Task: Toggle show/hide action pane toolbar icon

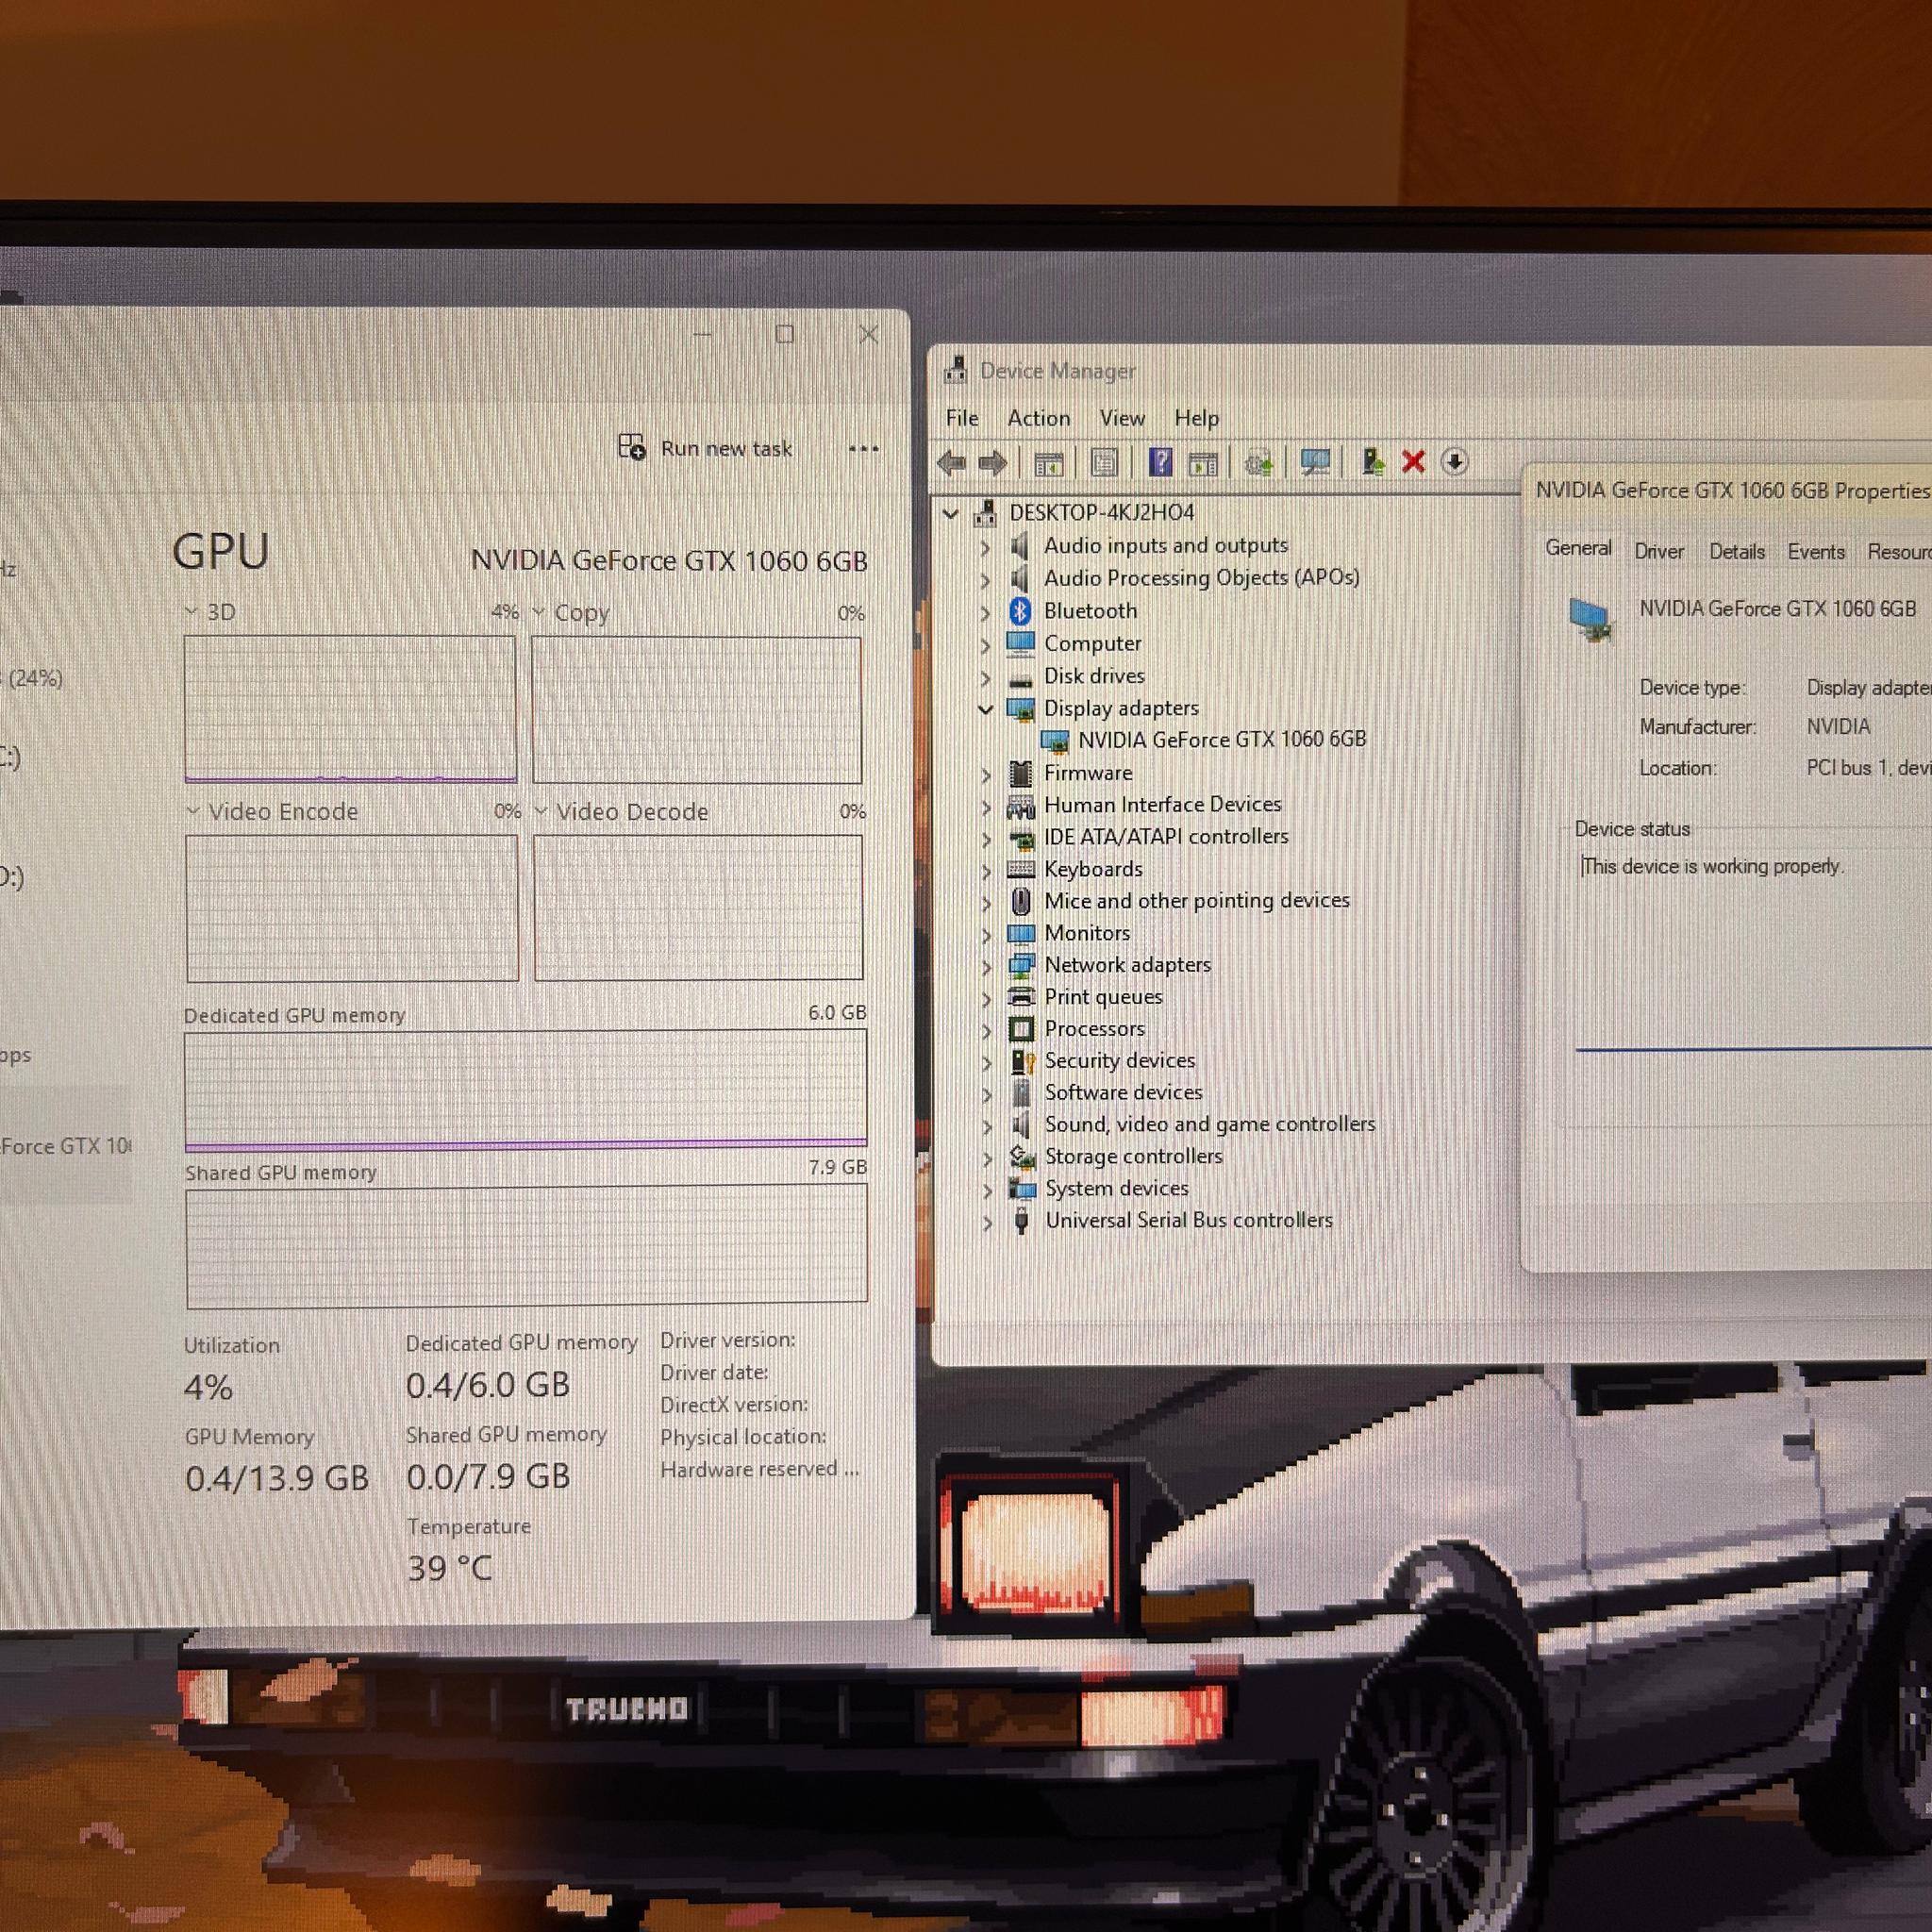Action: click(x=1203, y=463)
